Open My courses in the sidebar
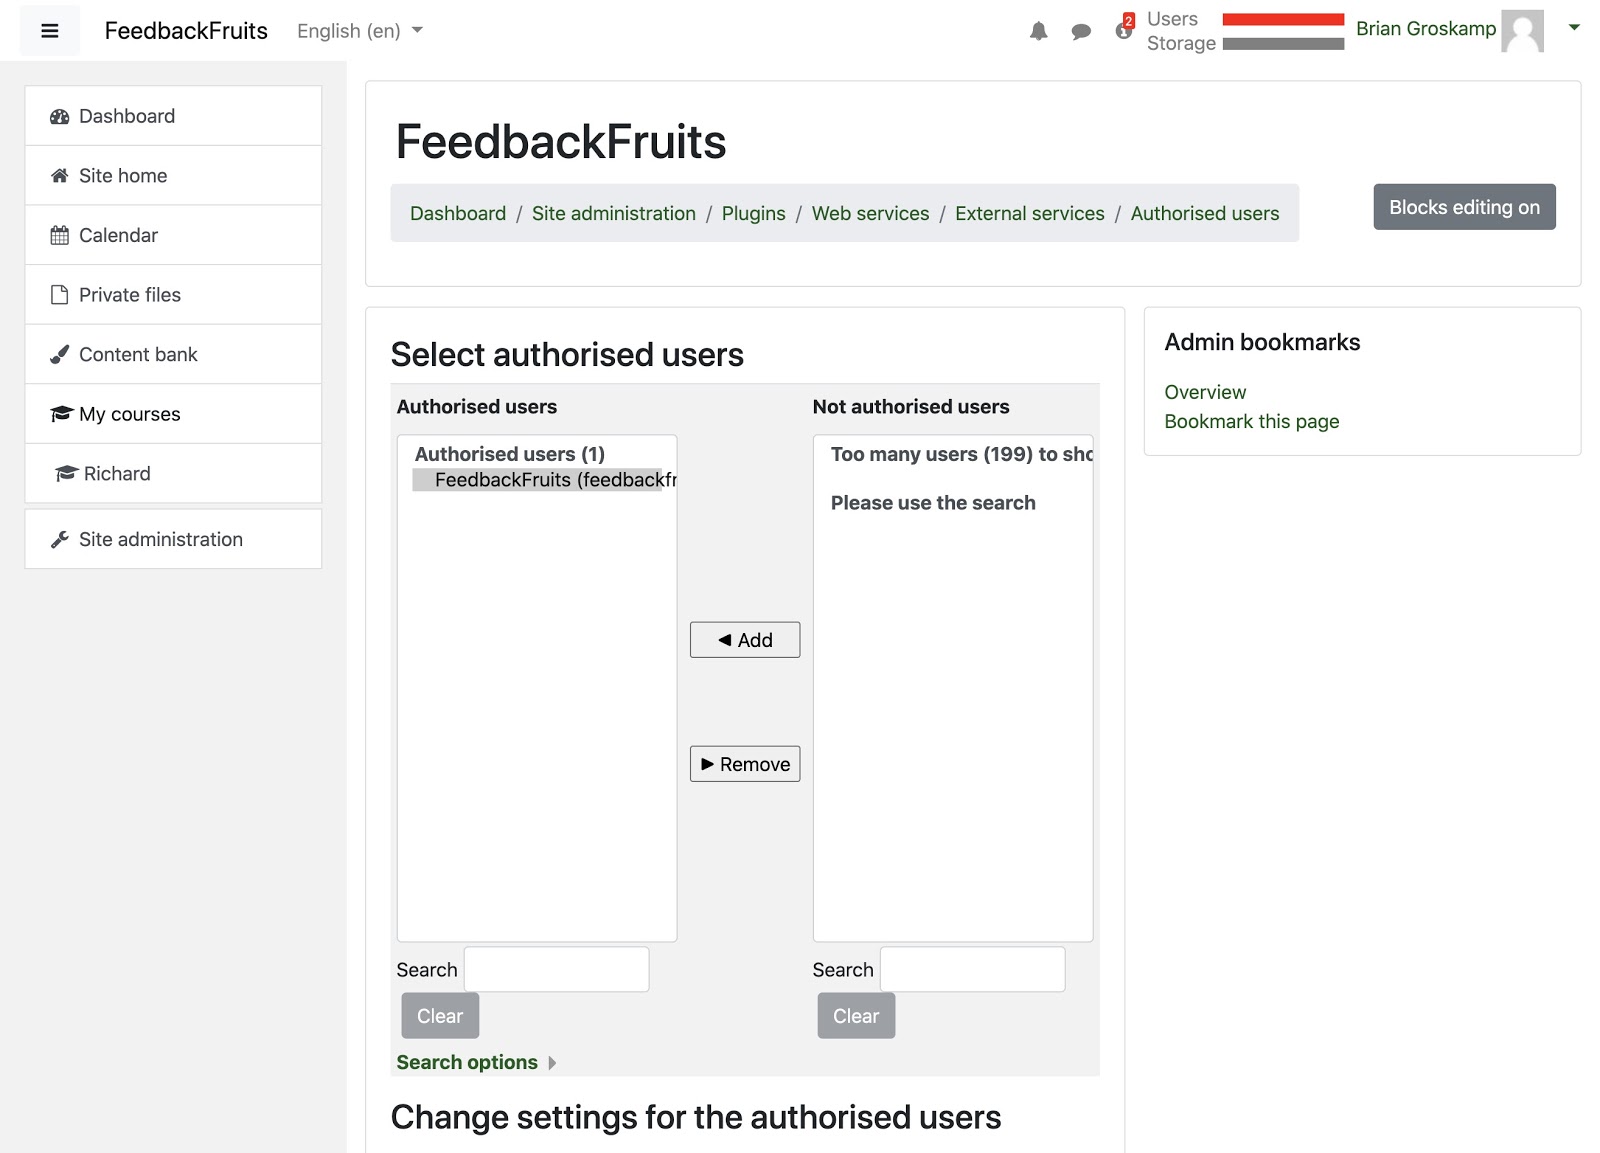Viewport: 1600px width, 1153px height. [x=173, y=414]
